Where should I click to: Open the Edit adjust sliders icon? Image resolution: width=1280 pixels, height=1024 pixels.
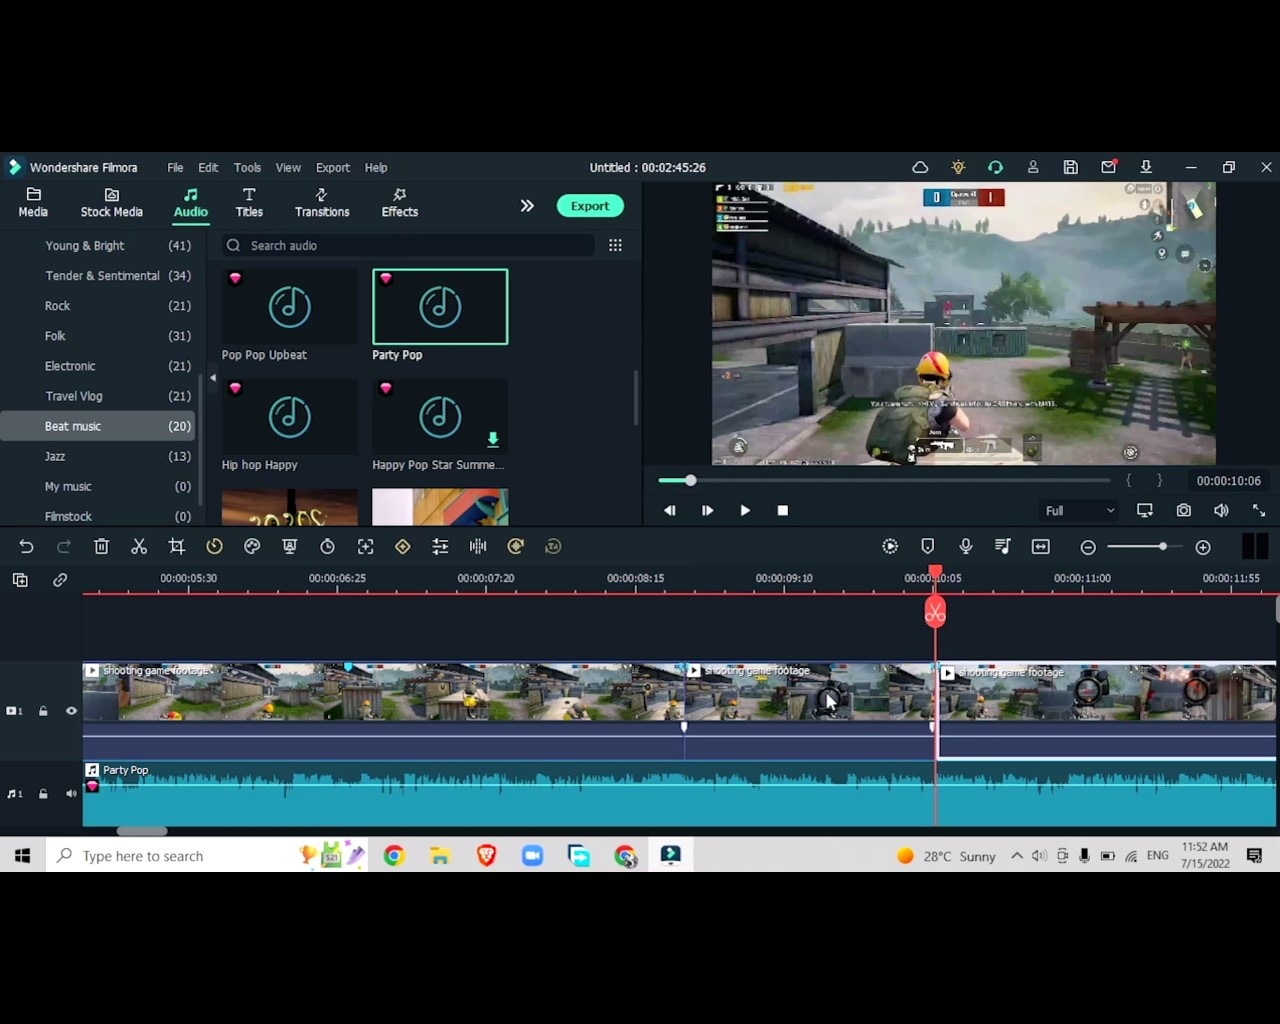click(440, 546)
